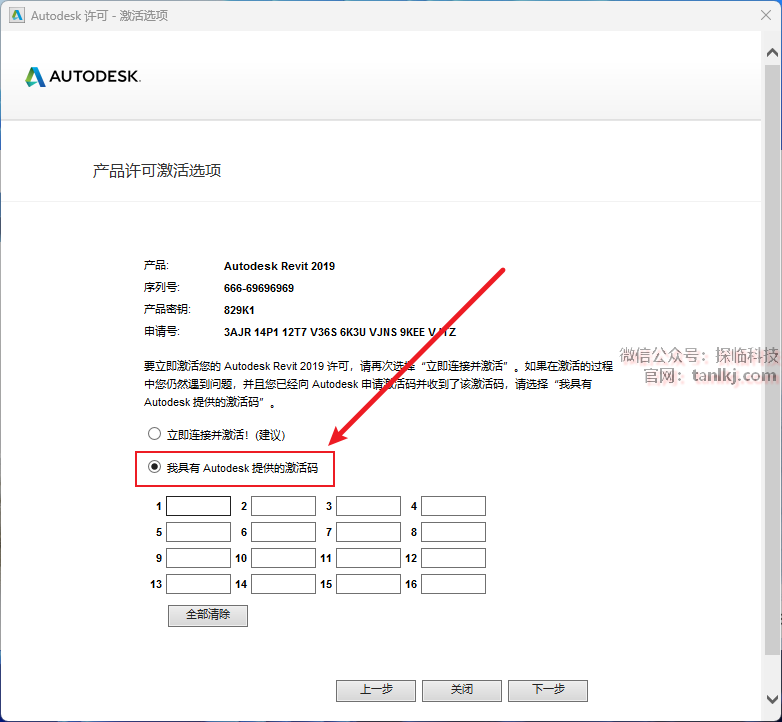Click the serial number 666-69696969
Viewport: 782px width, 722px height.
[x=259, y=288]
